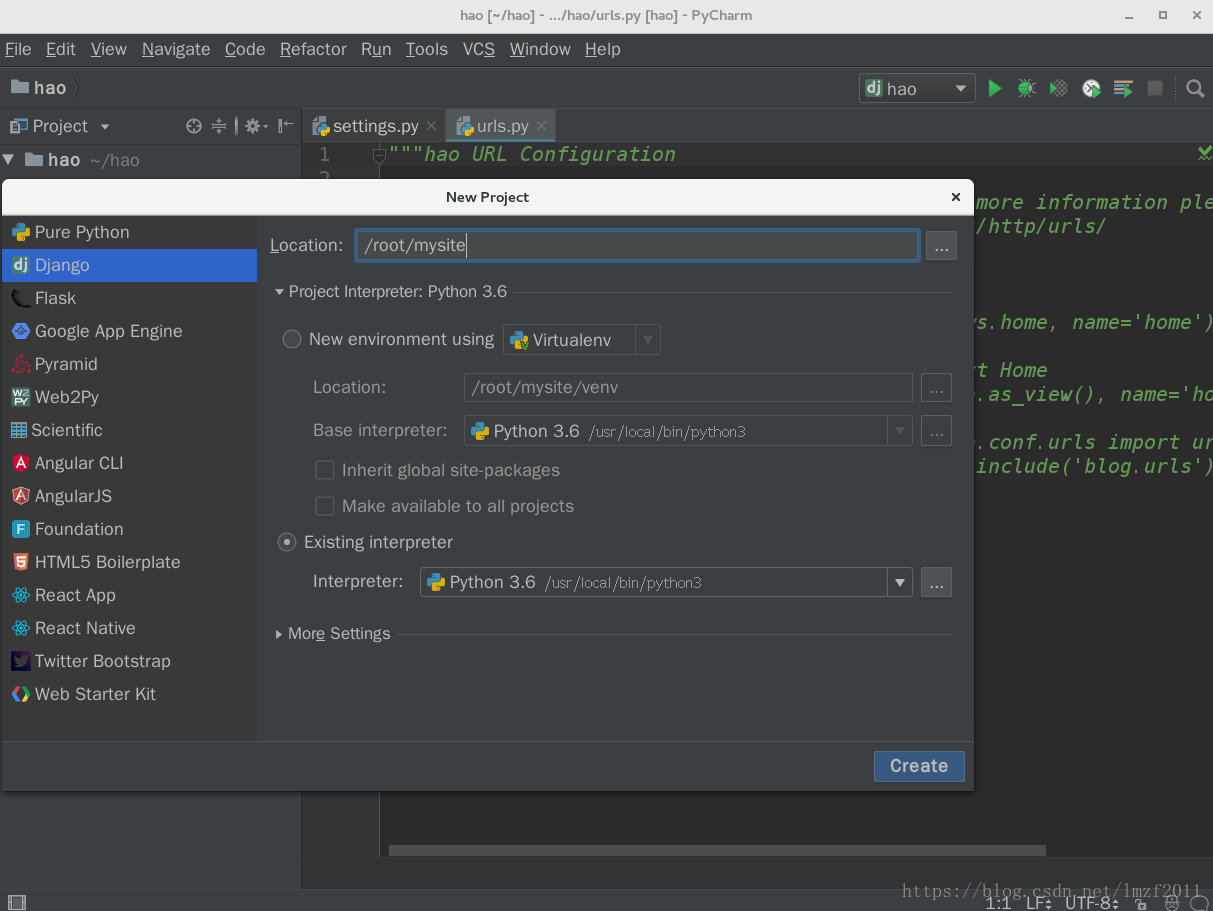The image size is (1213, 911).
Task: Click tool window toggle icon in status bar
Action: point(15,902)
